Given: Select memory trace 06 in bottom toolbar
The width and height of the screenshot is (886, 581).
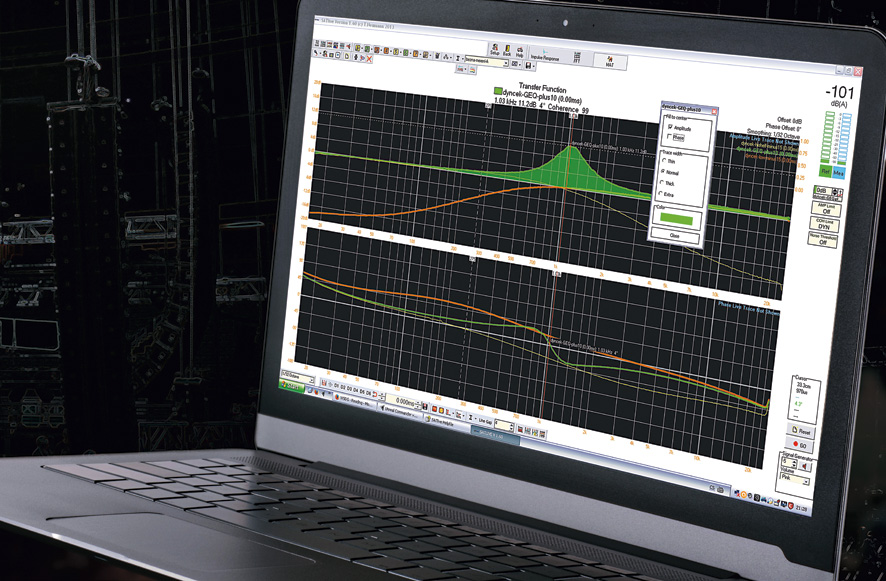Looking at the screenshot, I should coord(368,393).
